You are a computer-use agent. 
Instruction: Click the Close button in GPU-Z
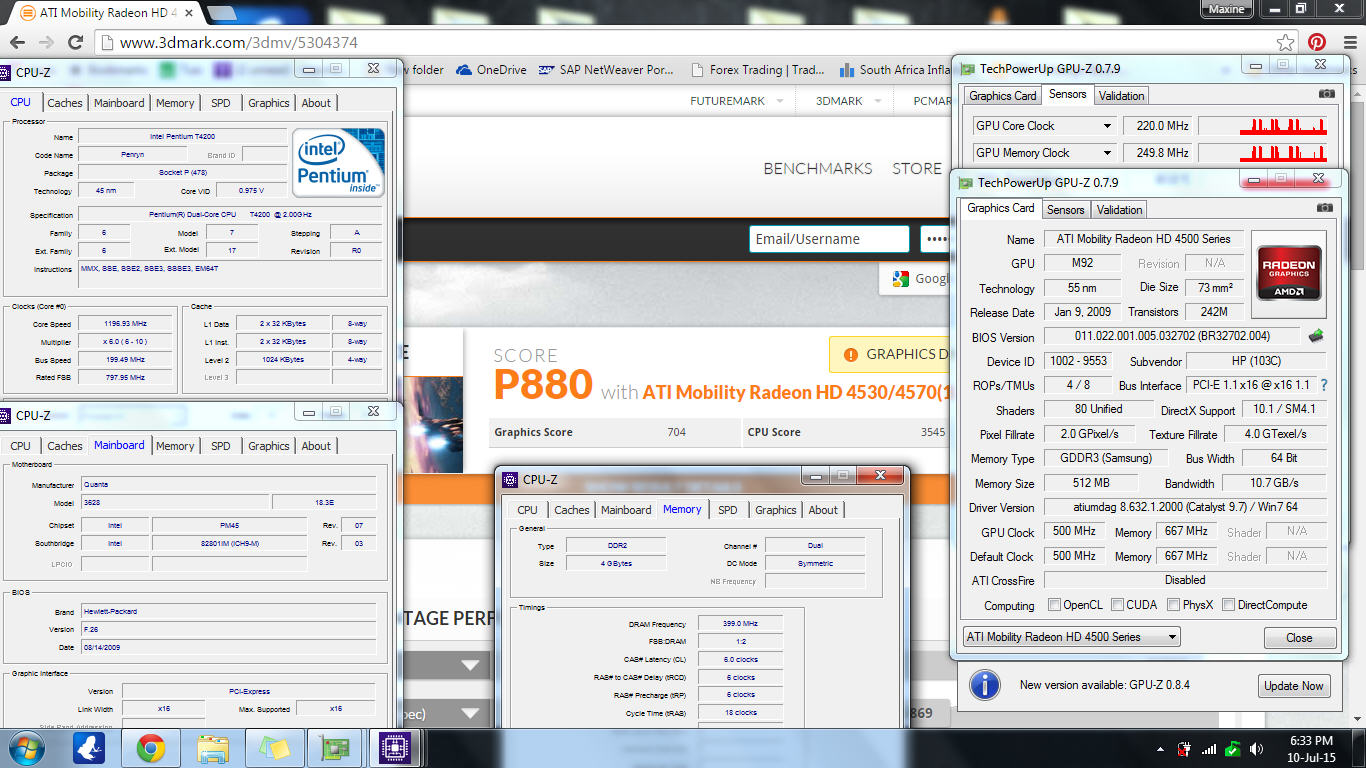click(1299, 638)
